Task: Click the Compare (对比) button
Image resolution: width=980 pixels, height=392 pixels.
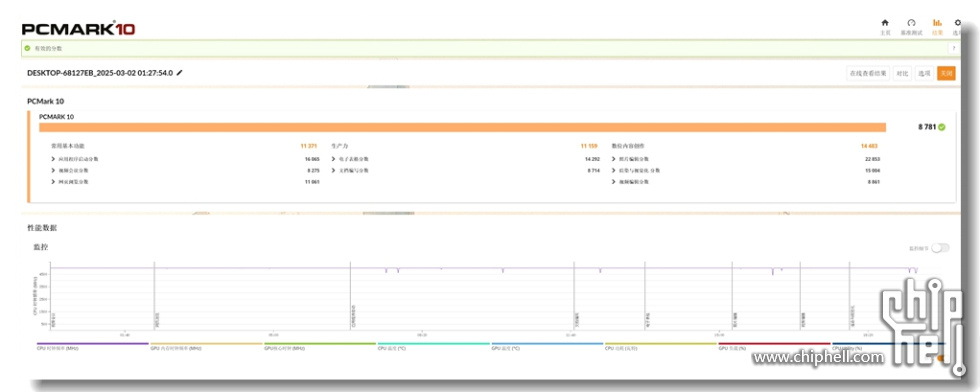Action: 902,73
